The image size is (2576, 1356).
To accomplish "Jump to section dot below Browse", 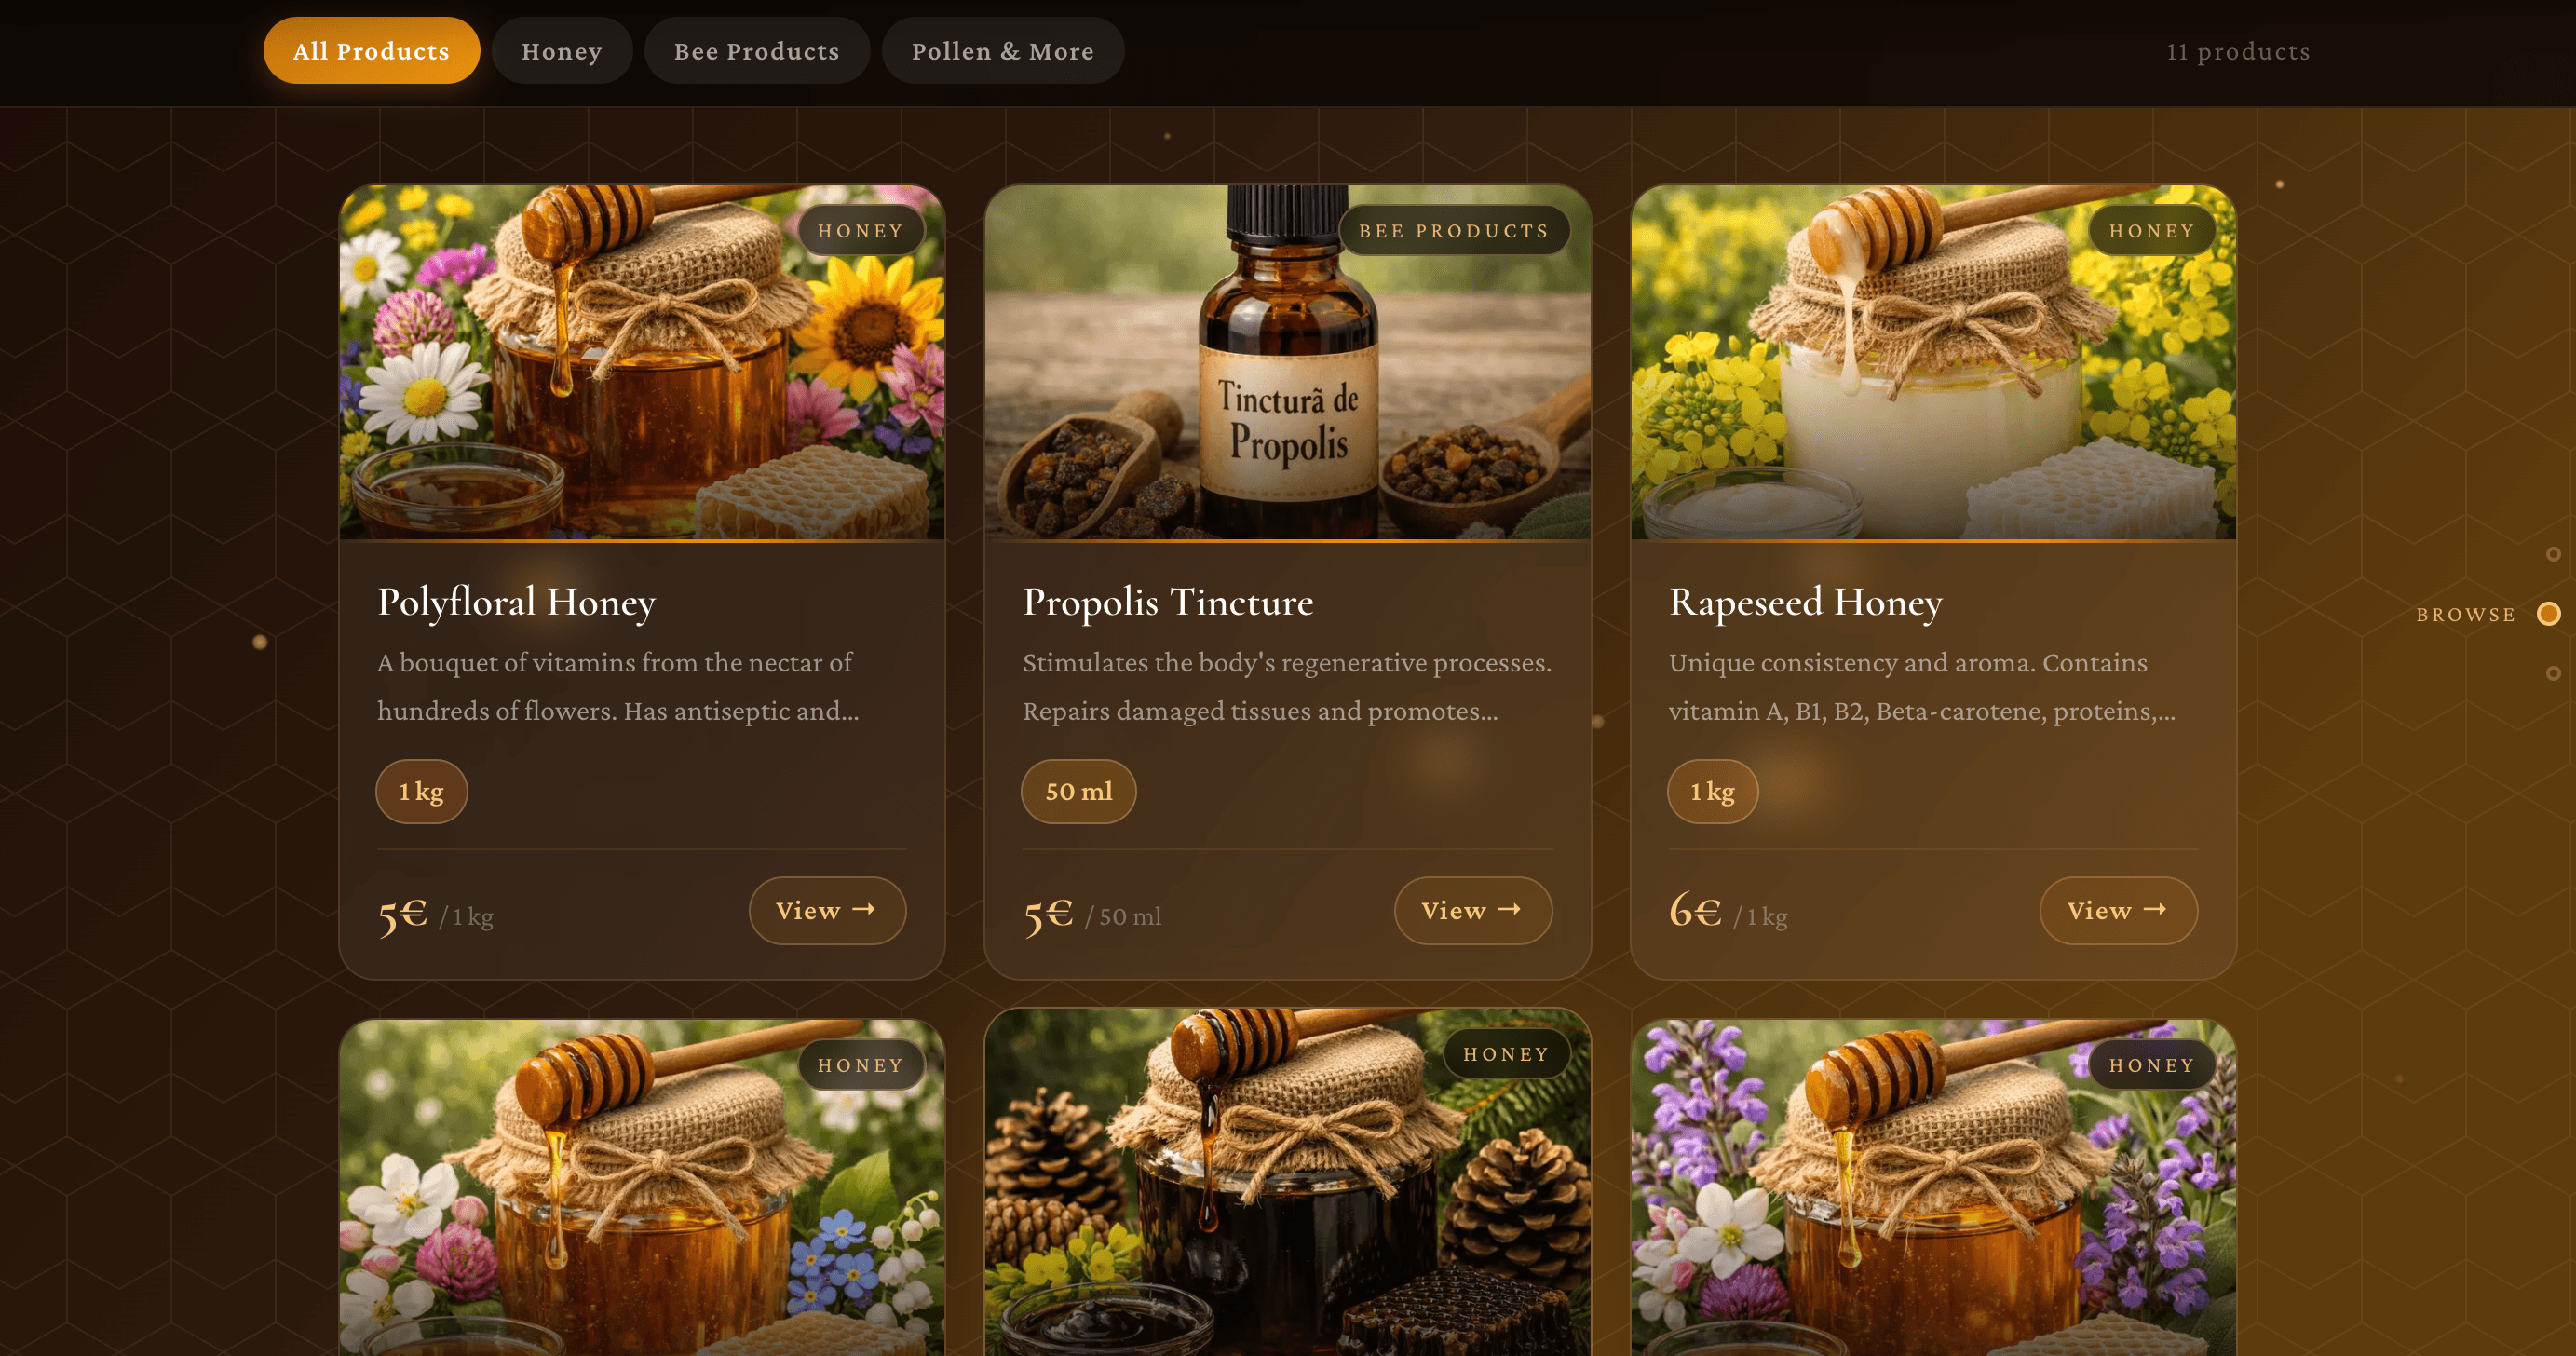I will (x=2552, y=673).
